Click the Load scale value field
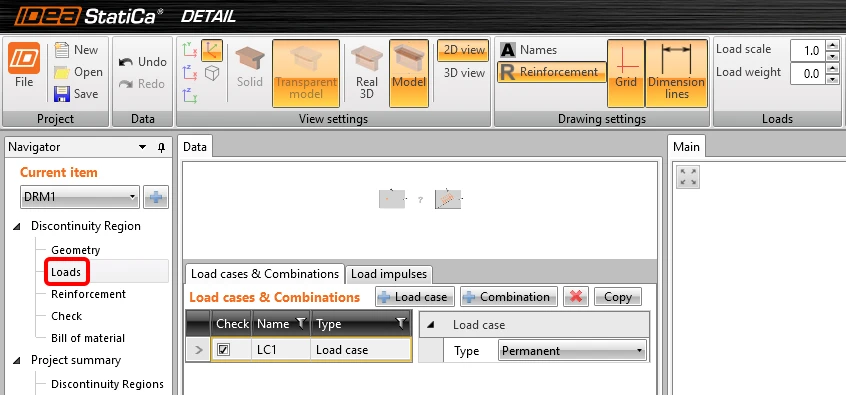This screenshot has height=395, width=846. [x=807, y=51]
